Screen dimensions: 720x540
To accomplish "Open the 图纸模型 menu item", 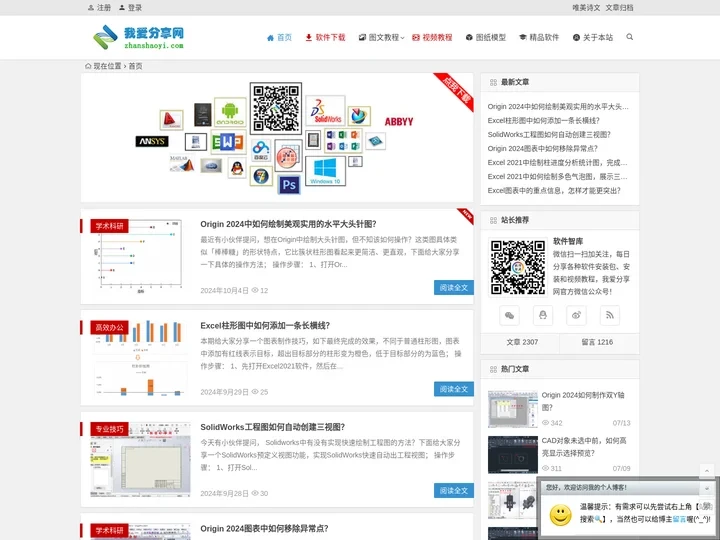I will click(486, 37).
